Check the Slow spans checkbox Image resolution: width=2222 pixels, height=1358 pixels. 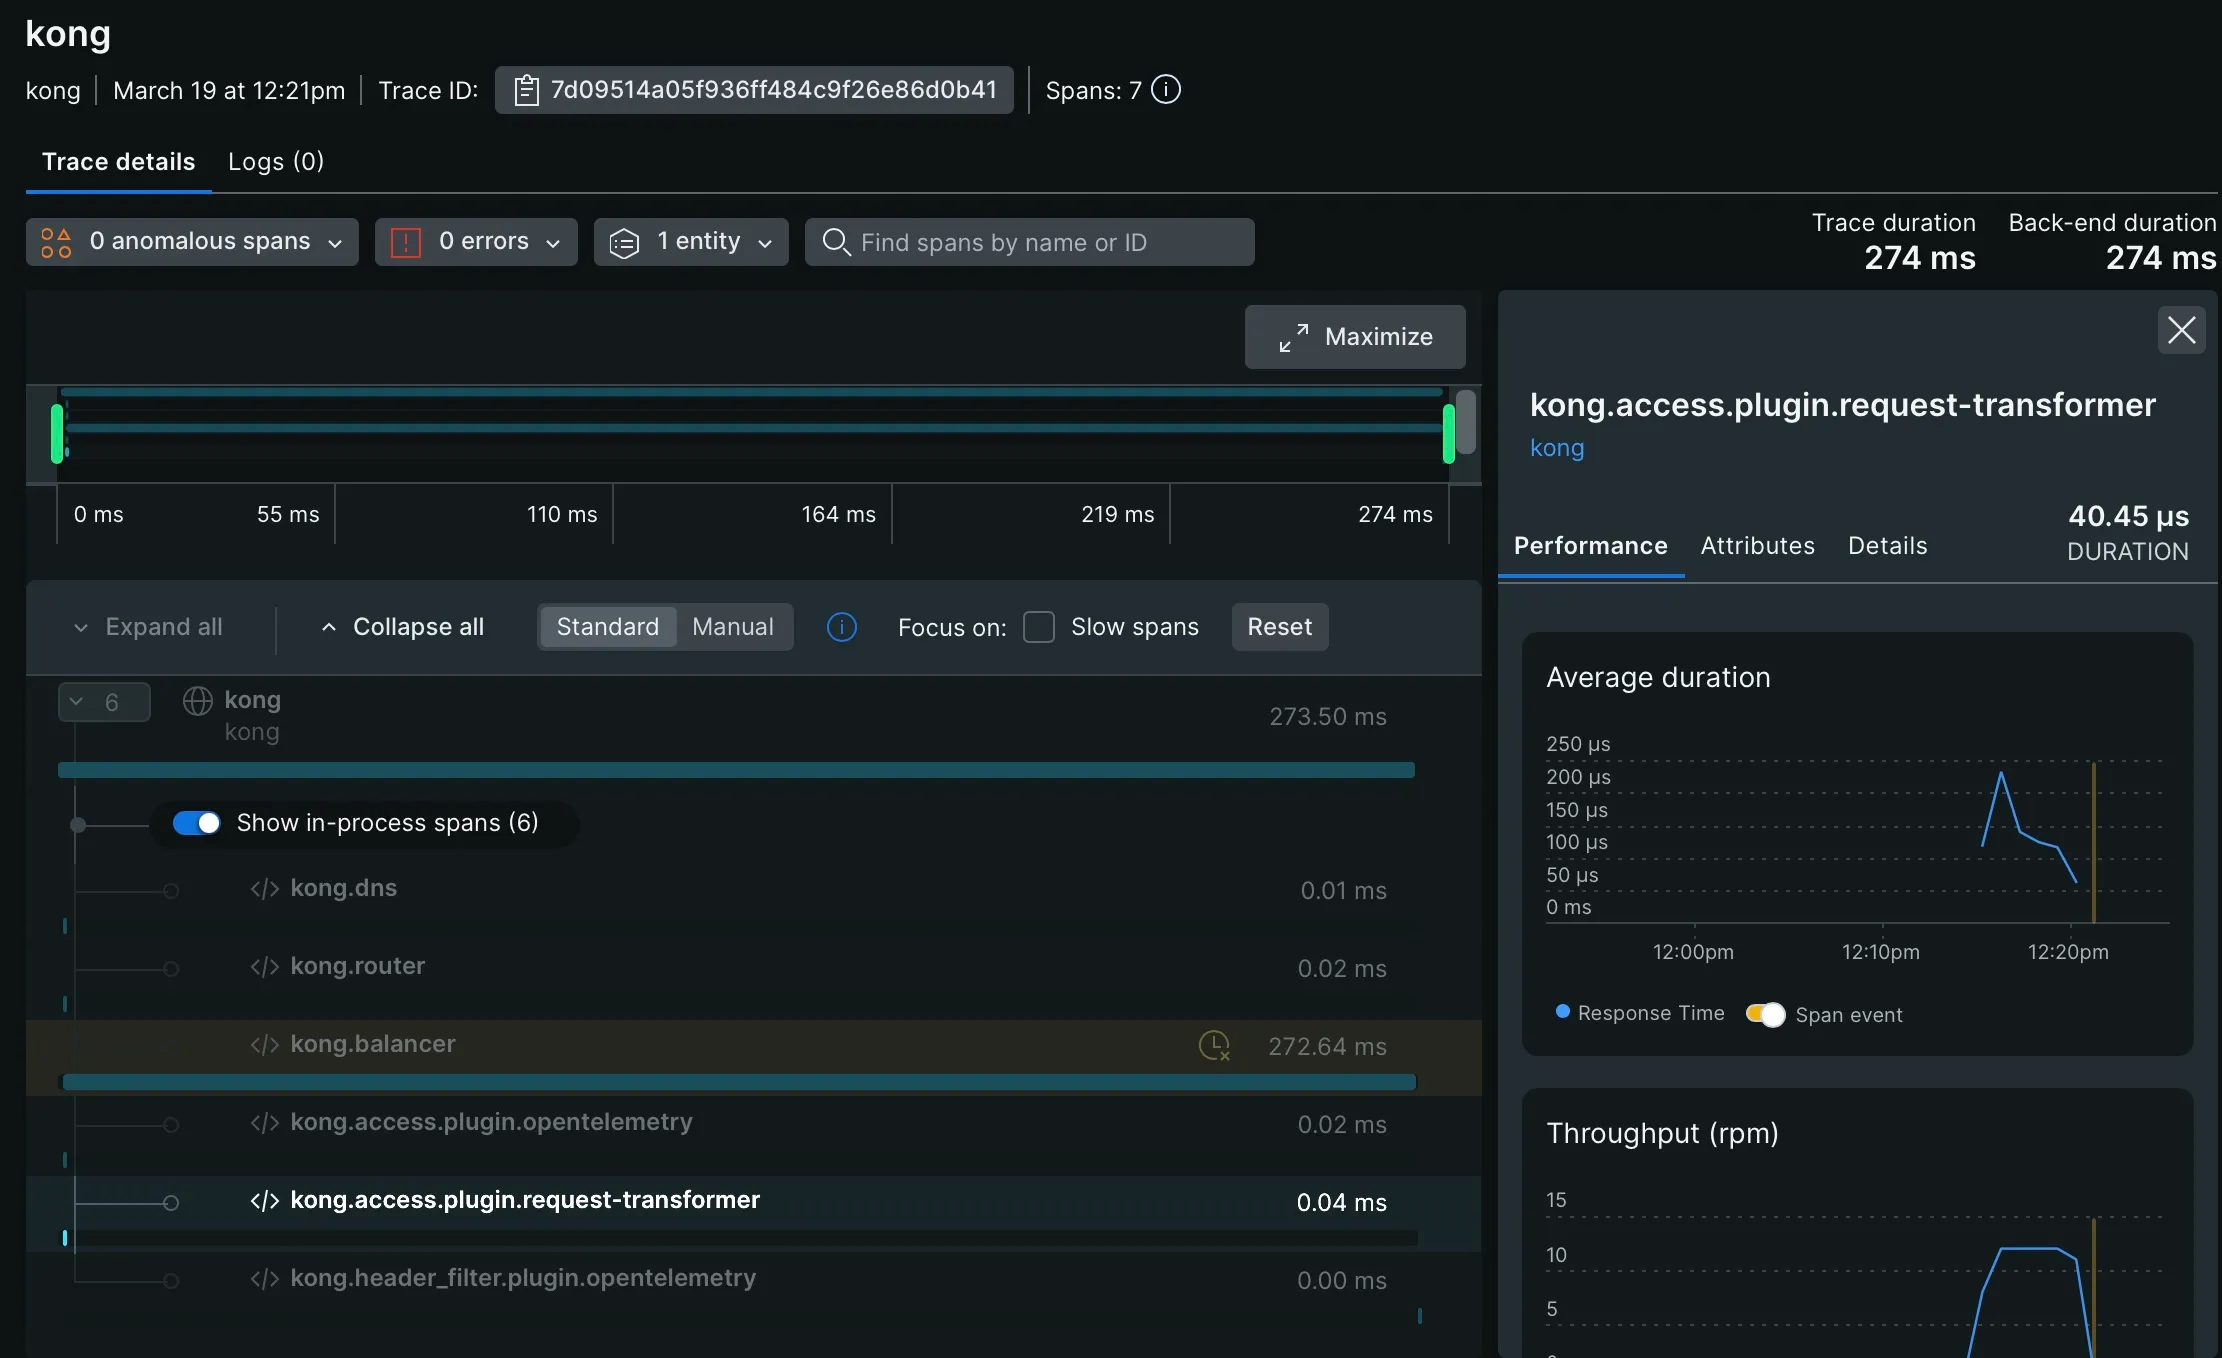point(1039,627)
